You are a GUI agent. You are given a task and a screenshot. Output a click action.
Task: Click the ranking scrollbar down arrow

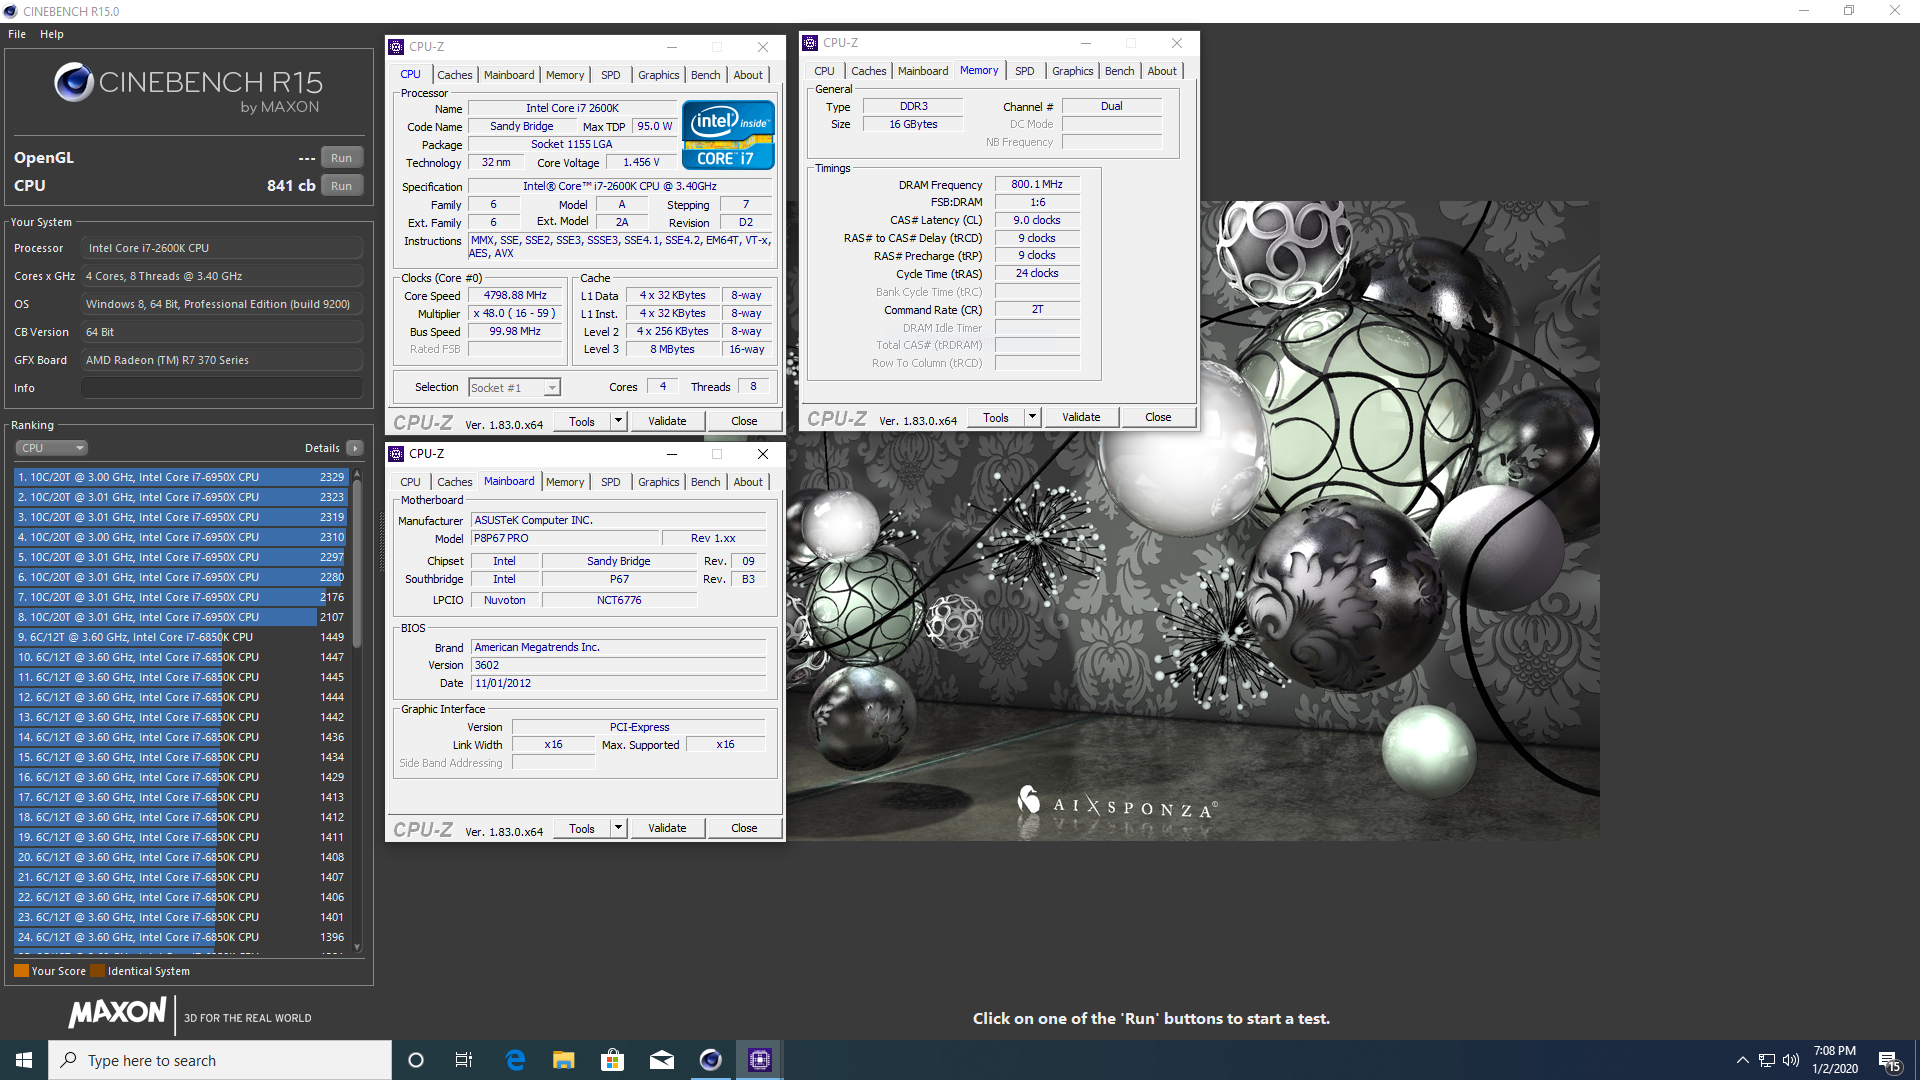coord(357,947)
